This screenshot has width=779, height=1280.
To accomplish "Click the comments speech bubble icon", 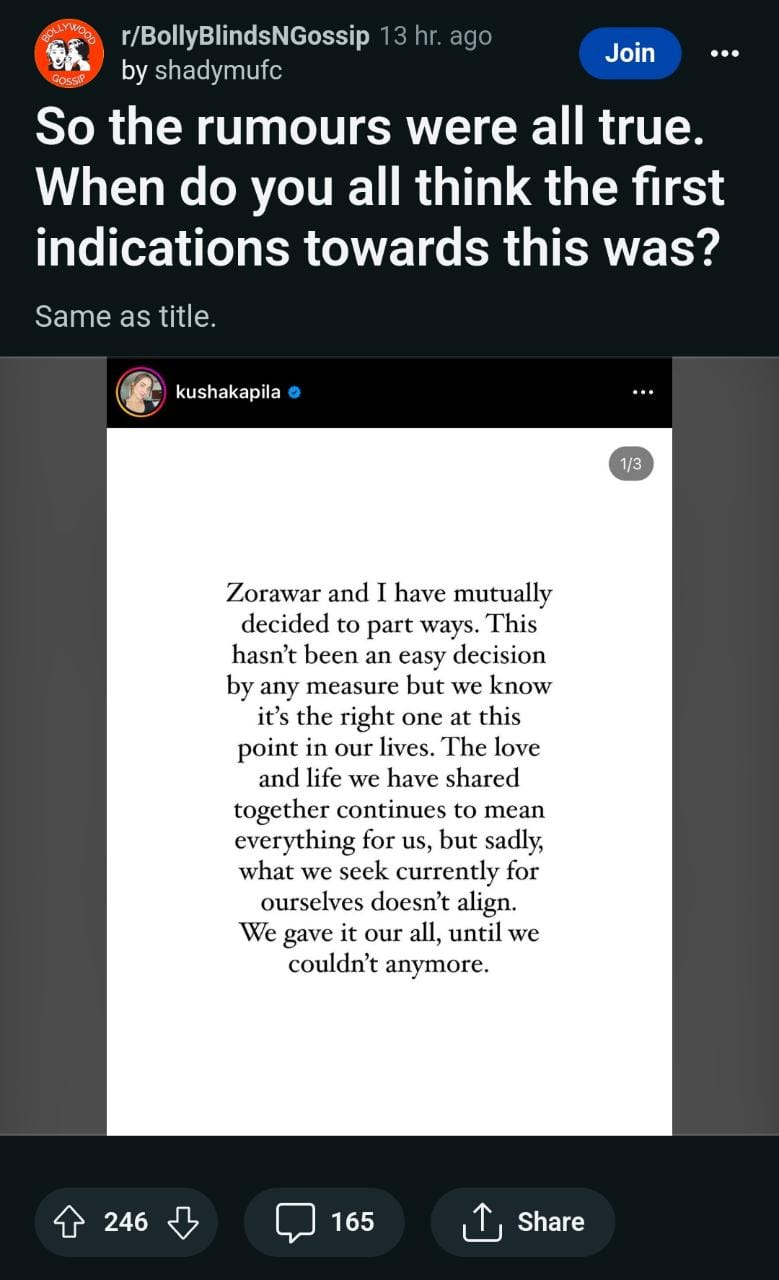I will click(295, 1222).
